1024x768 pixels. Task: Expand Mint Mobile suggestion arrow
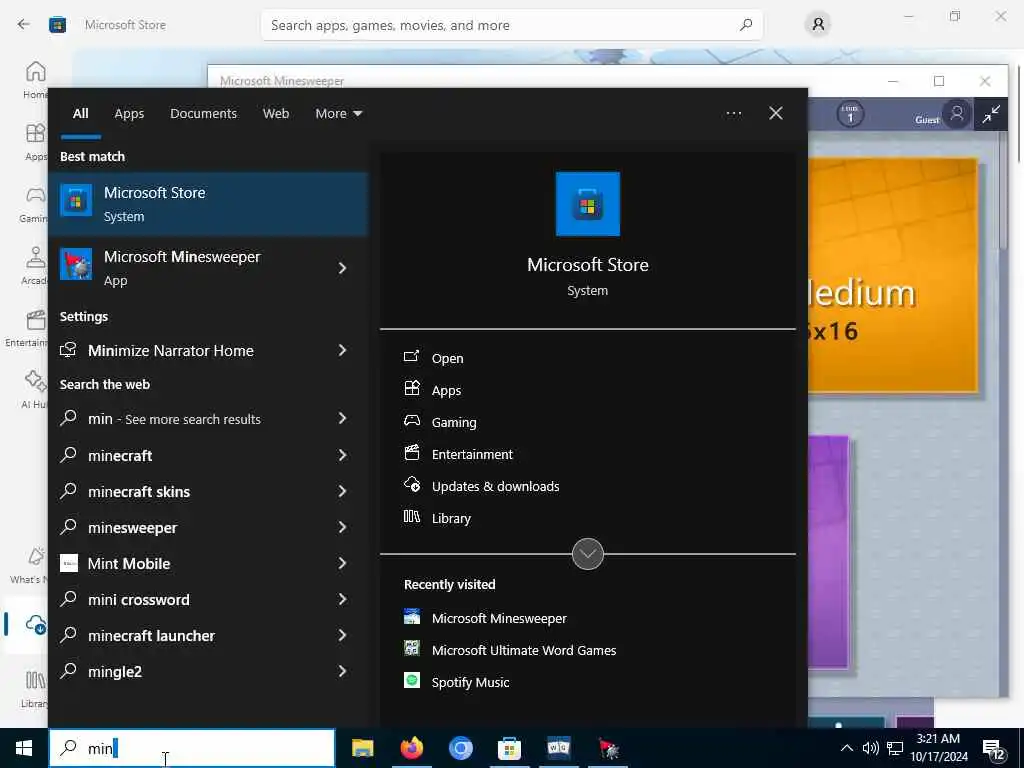(x=342, y=563)
